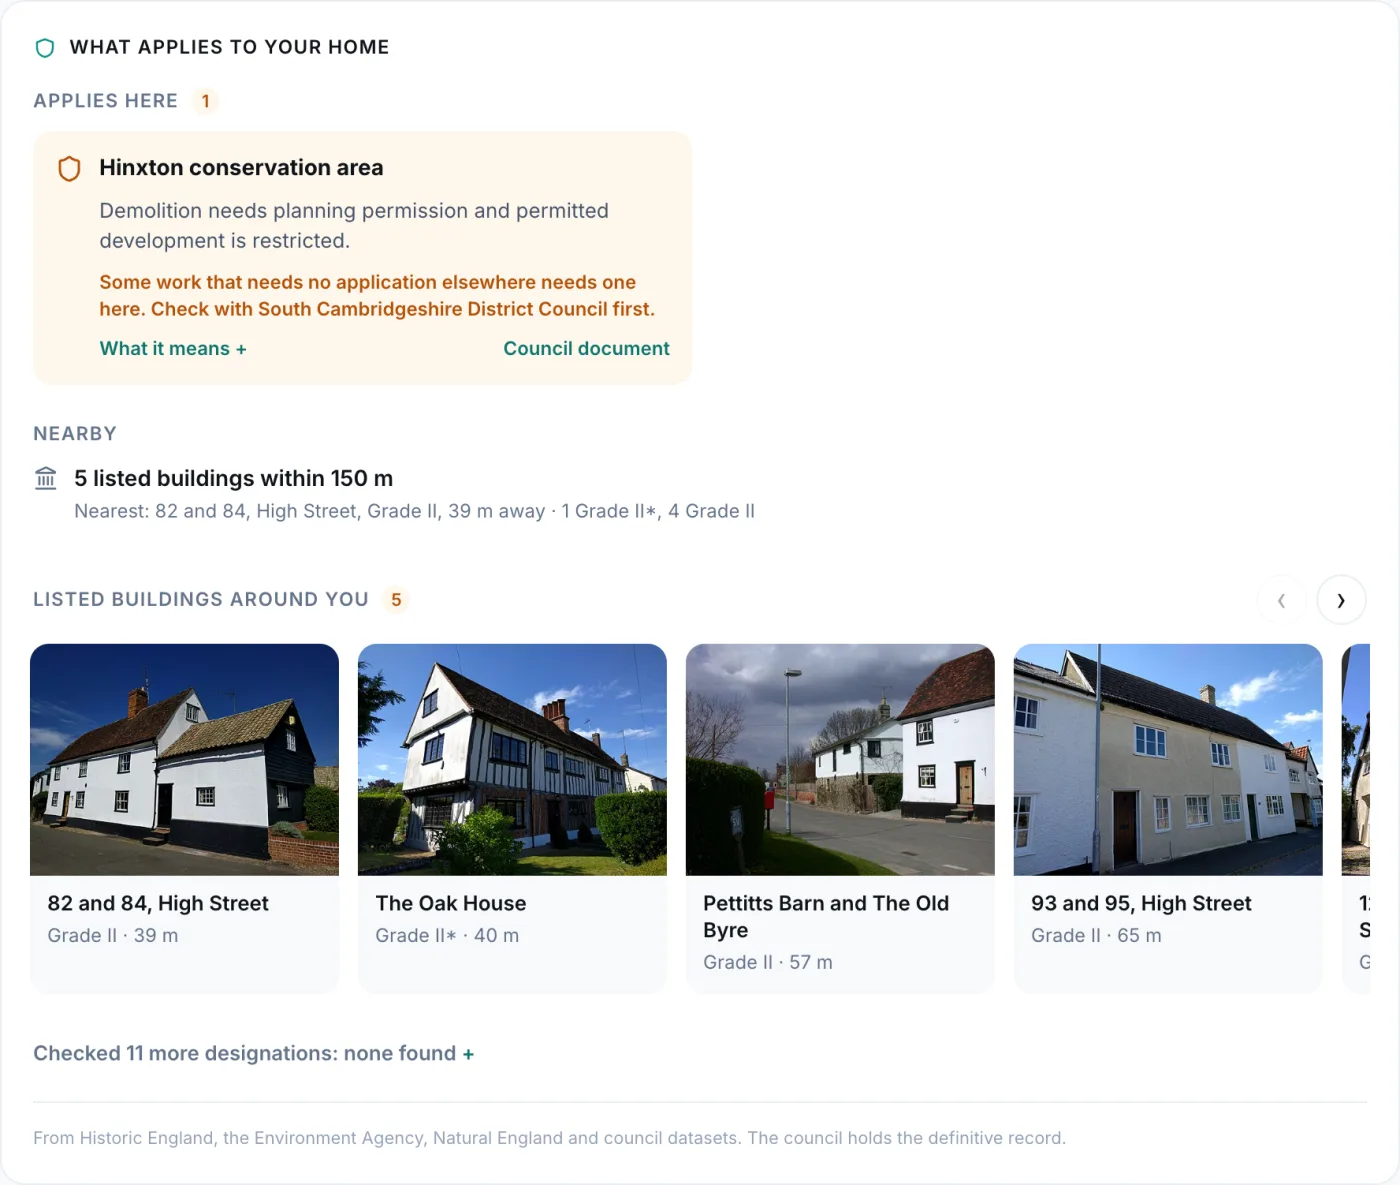
Task: Open The Oak House photo
Action: click(512, 760)
